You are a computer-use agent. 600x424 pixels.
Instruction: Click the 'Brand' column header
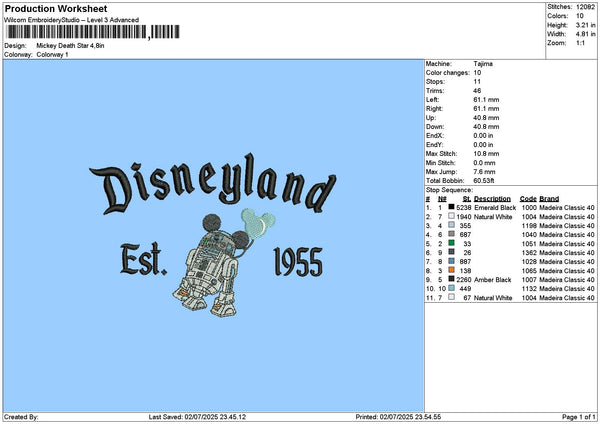549,199
